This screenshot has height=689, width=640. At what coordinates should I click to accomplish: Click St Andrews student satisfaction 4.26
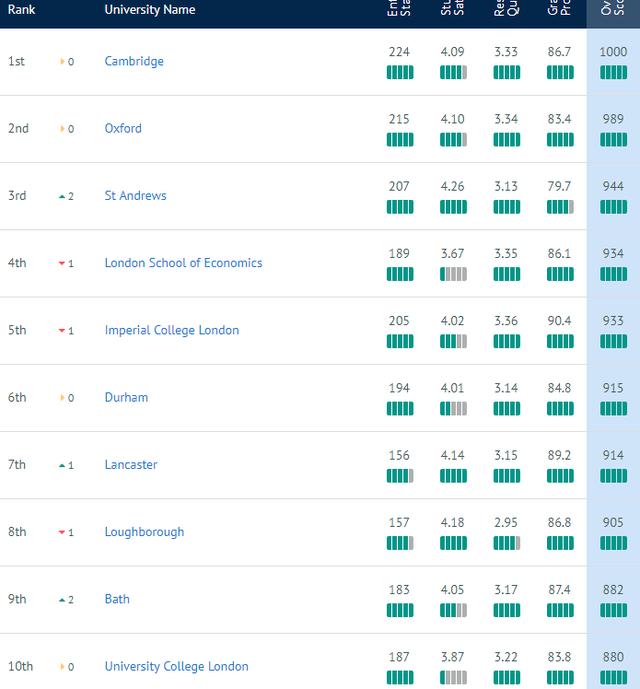tap(452, 186)
